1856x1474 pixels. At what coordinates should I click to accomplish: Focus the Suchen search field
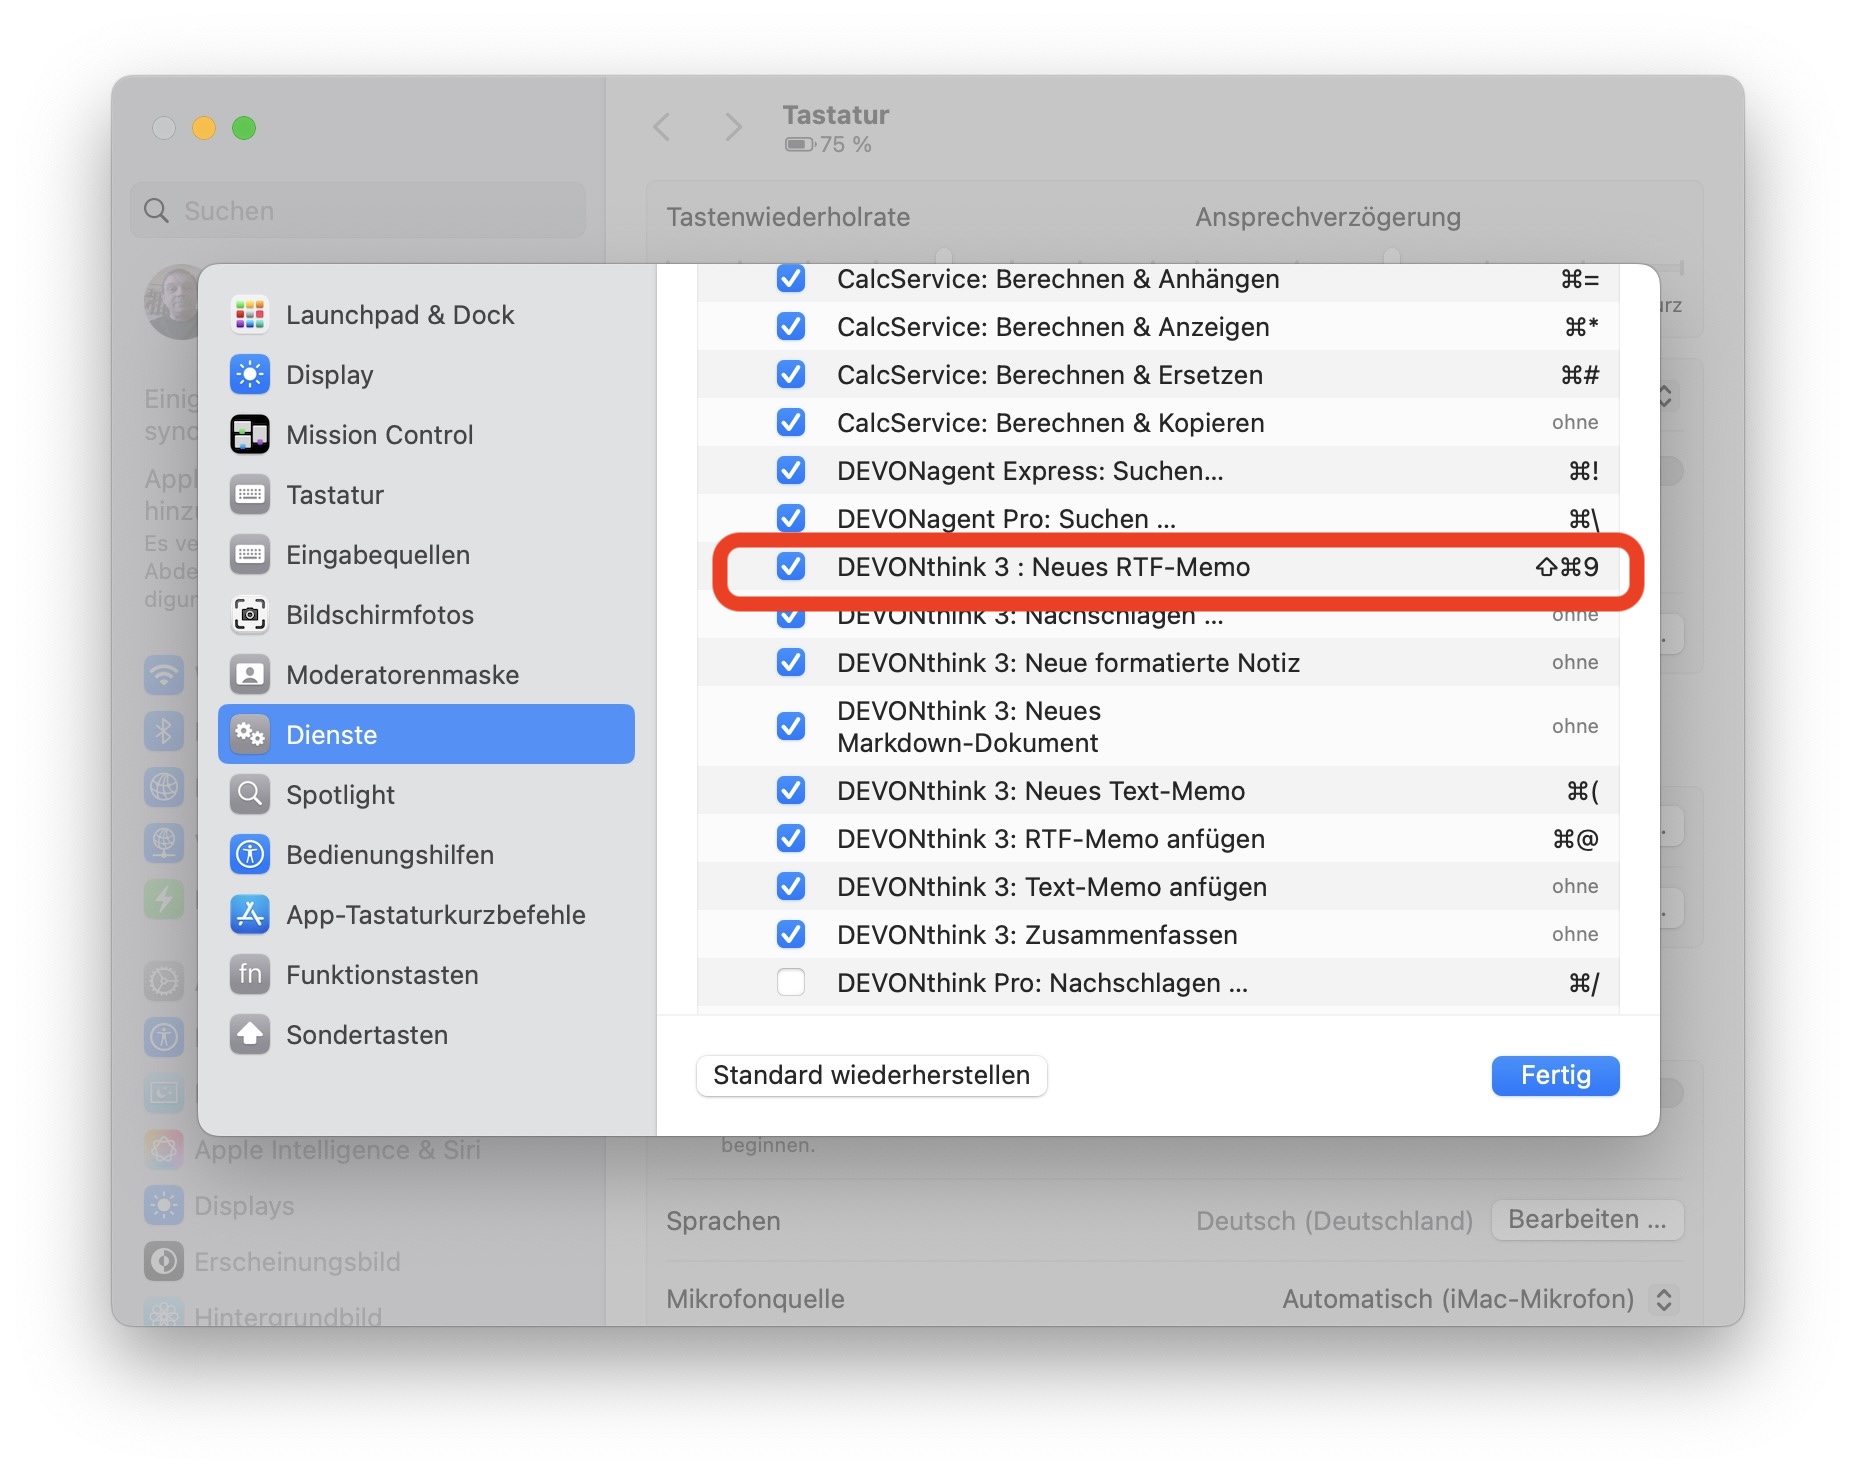[358, 211]
